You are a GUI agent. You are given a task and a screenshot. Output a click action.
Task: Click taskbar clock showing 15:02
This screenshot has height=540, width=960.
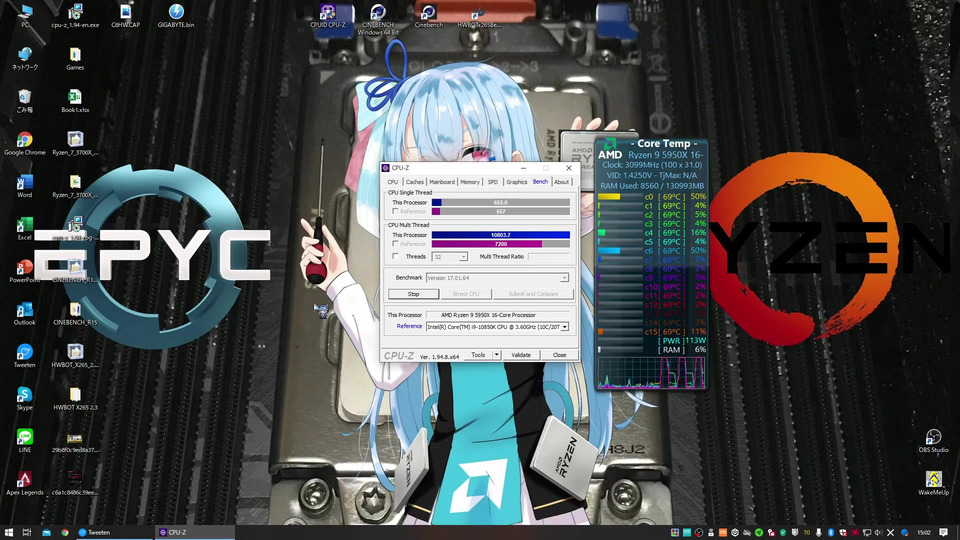tap(923, 533)
